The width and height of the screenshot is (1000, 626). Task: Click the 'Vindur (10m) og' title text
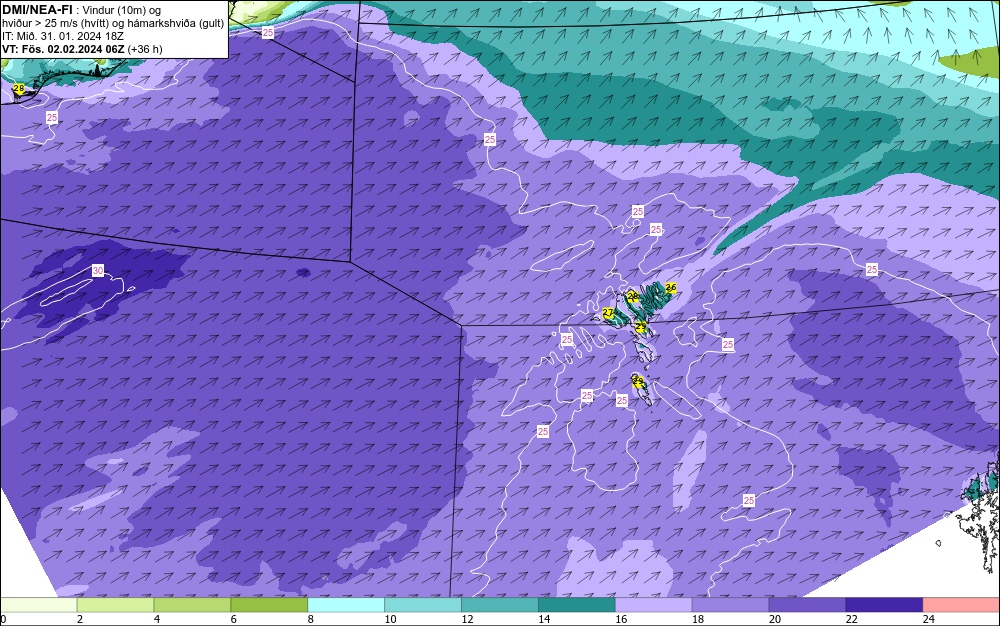click(x=122, y=10)
